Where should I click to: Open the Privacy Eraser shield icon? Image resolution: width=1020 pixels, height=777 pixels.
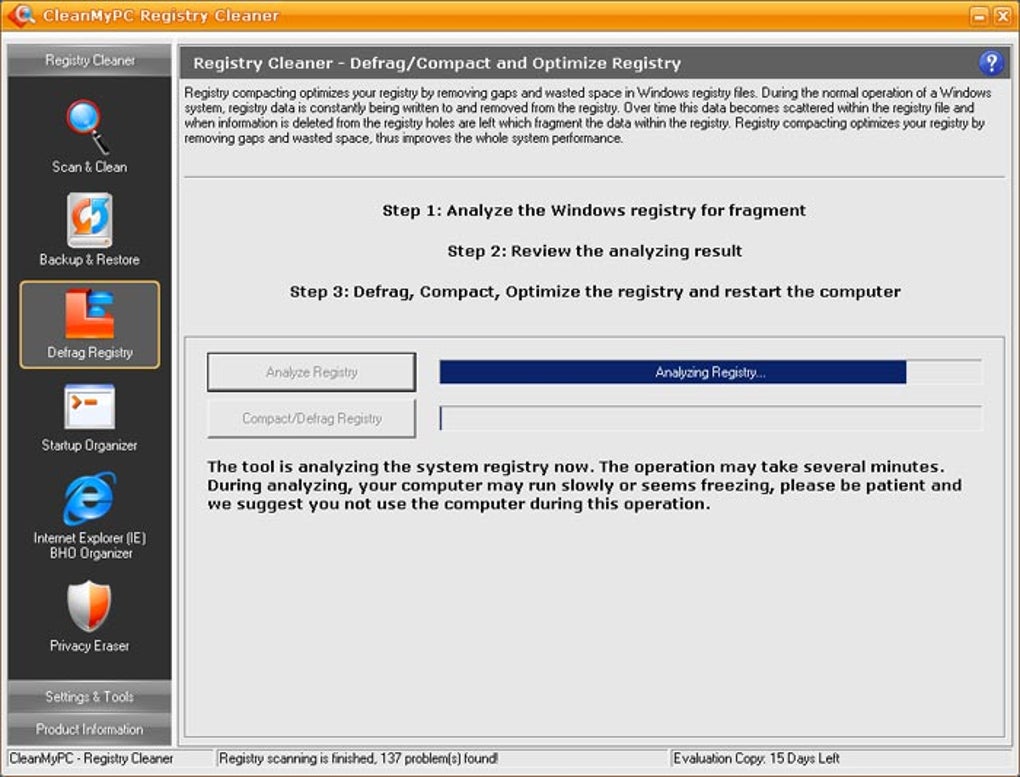click(90, 607)
